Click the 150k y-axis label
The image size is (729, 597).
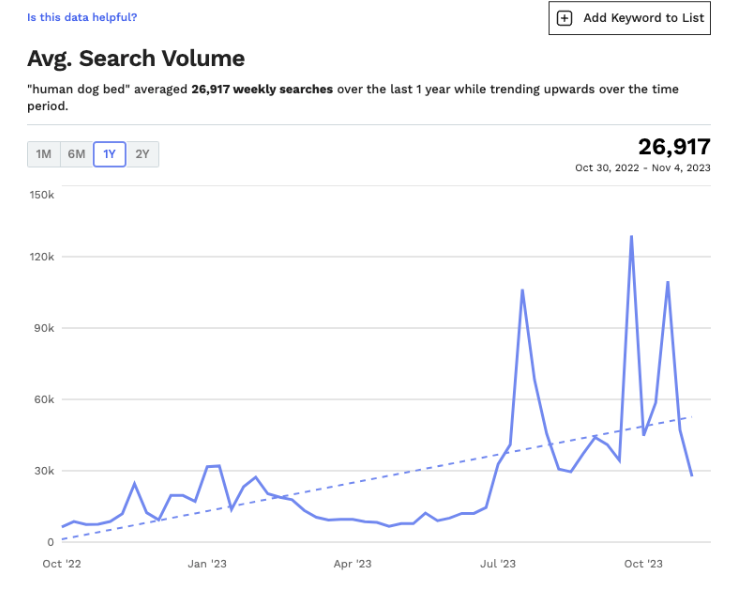42,193
